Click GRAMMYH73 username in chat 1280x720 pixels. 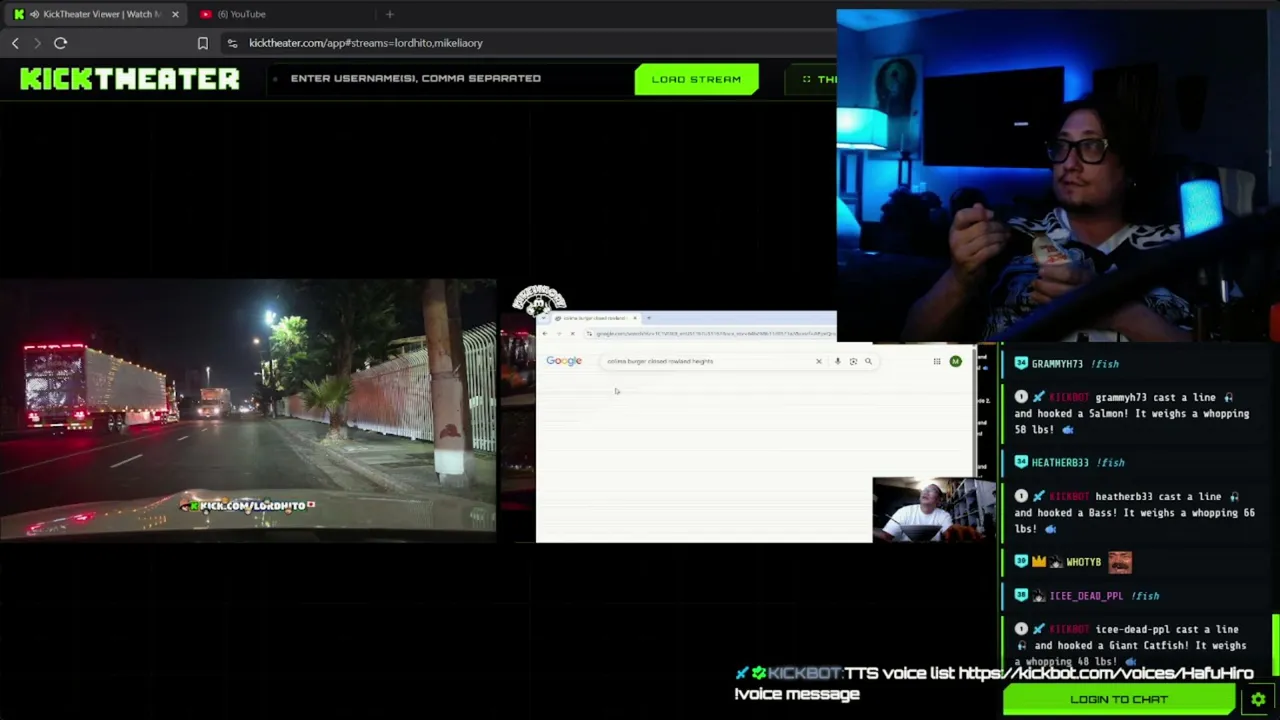(1058, 364)
